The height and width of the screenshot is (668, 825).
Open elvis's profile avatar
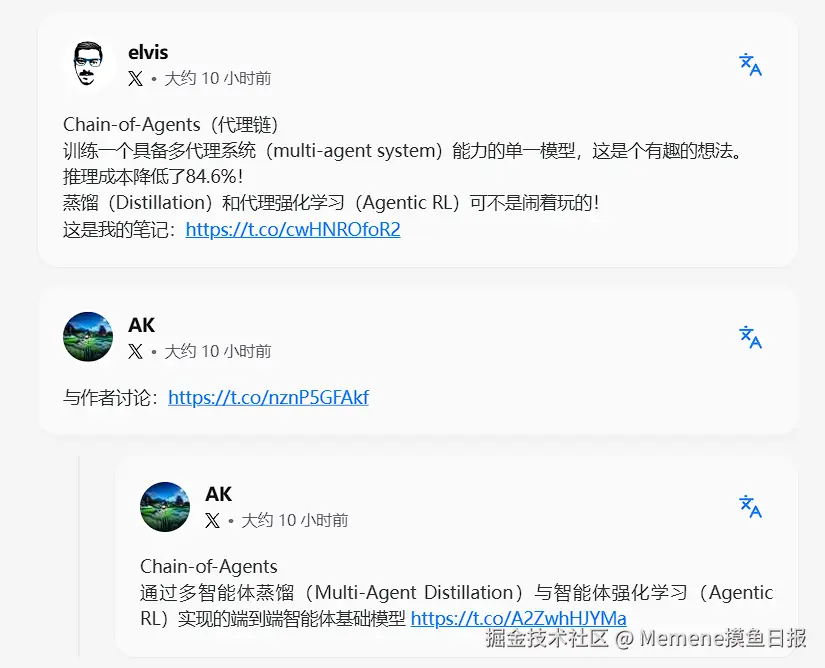click(88, 64)
